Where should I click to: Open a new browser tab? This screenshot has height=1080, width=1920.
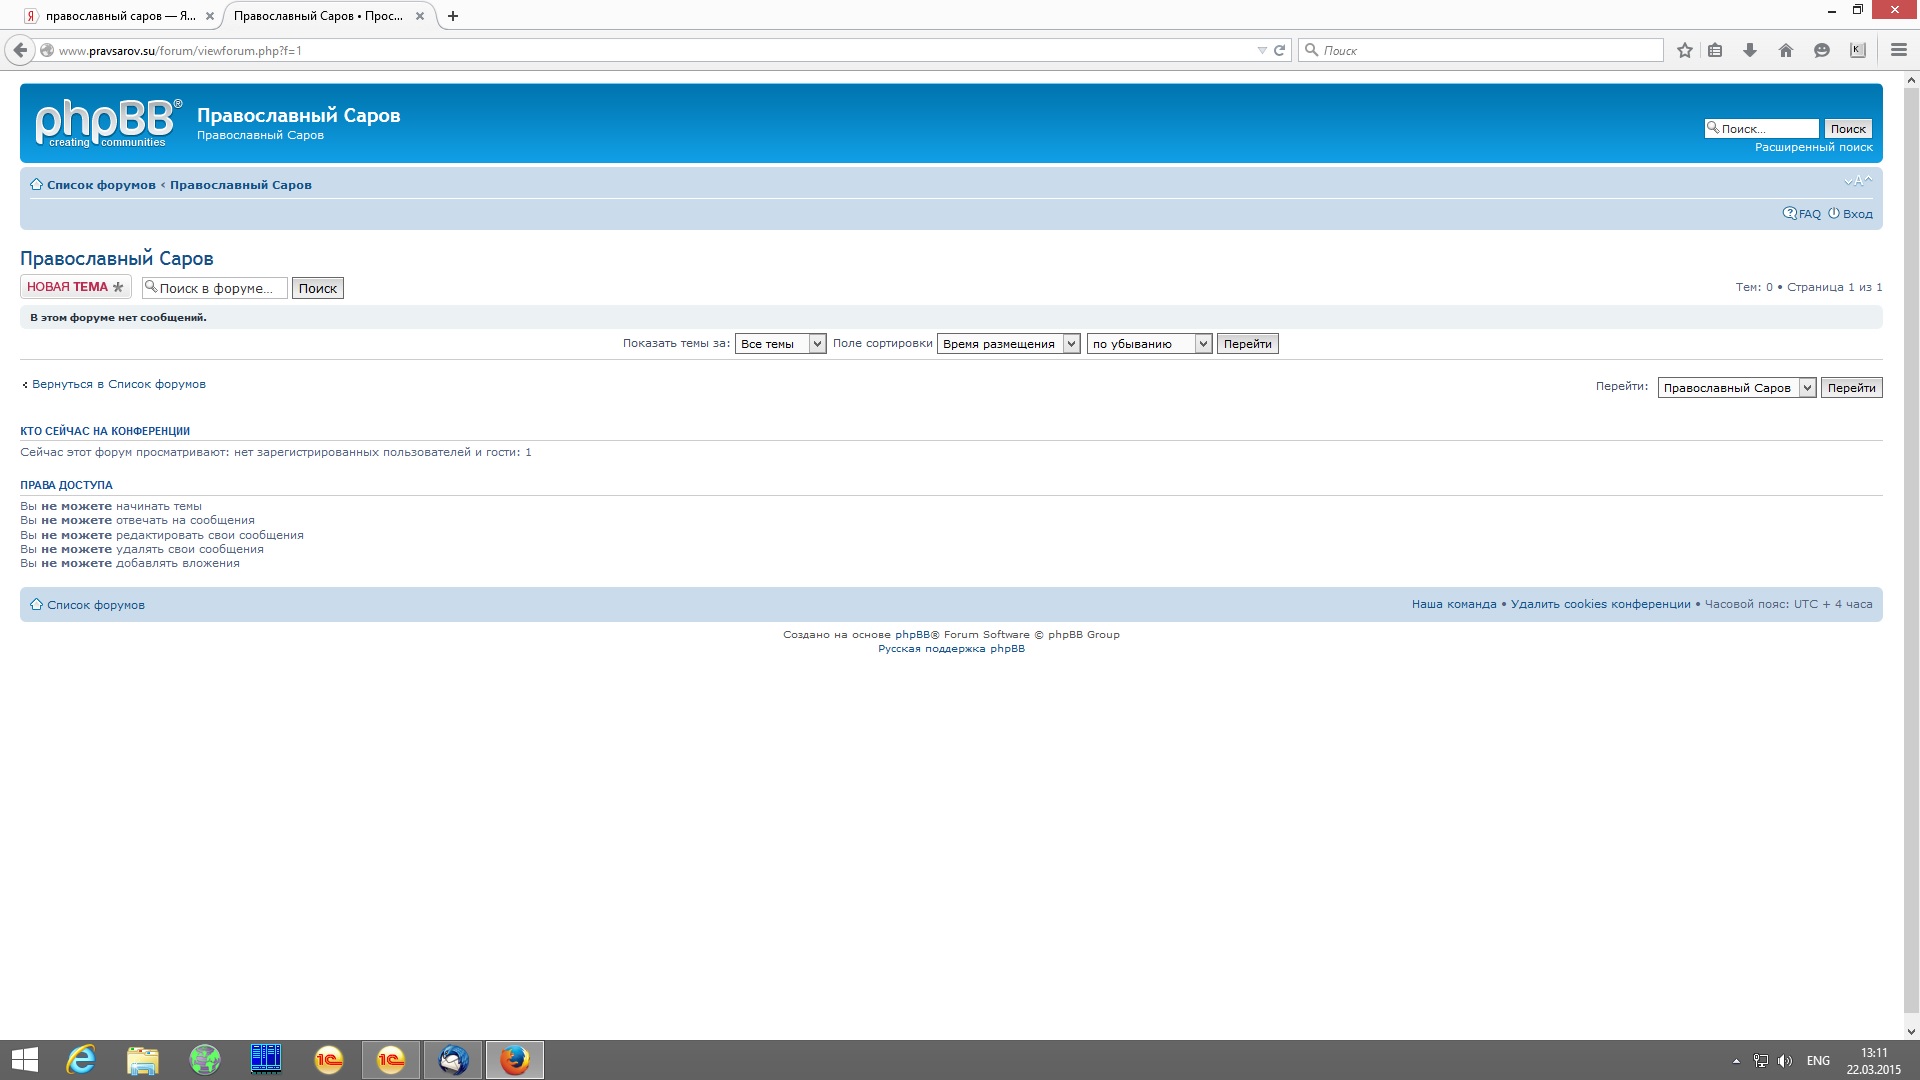pyautogui.click(x=453, y=16)
